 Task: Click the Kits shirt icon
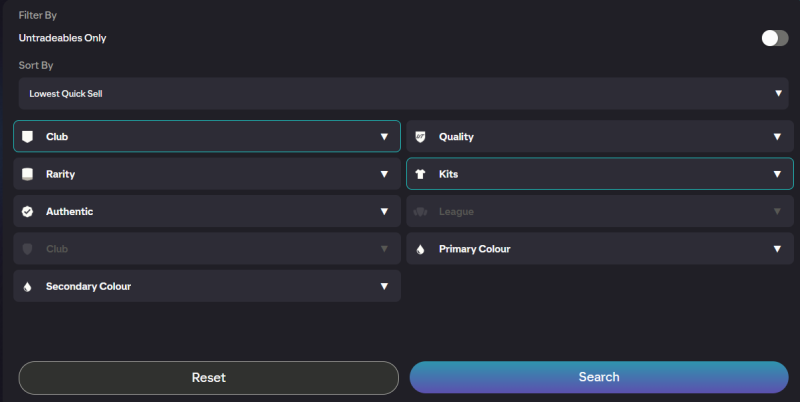[x=421, y=174]
